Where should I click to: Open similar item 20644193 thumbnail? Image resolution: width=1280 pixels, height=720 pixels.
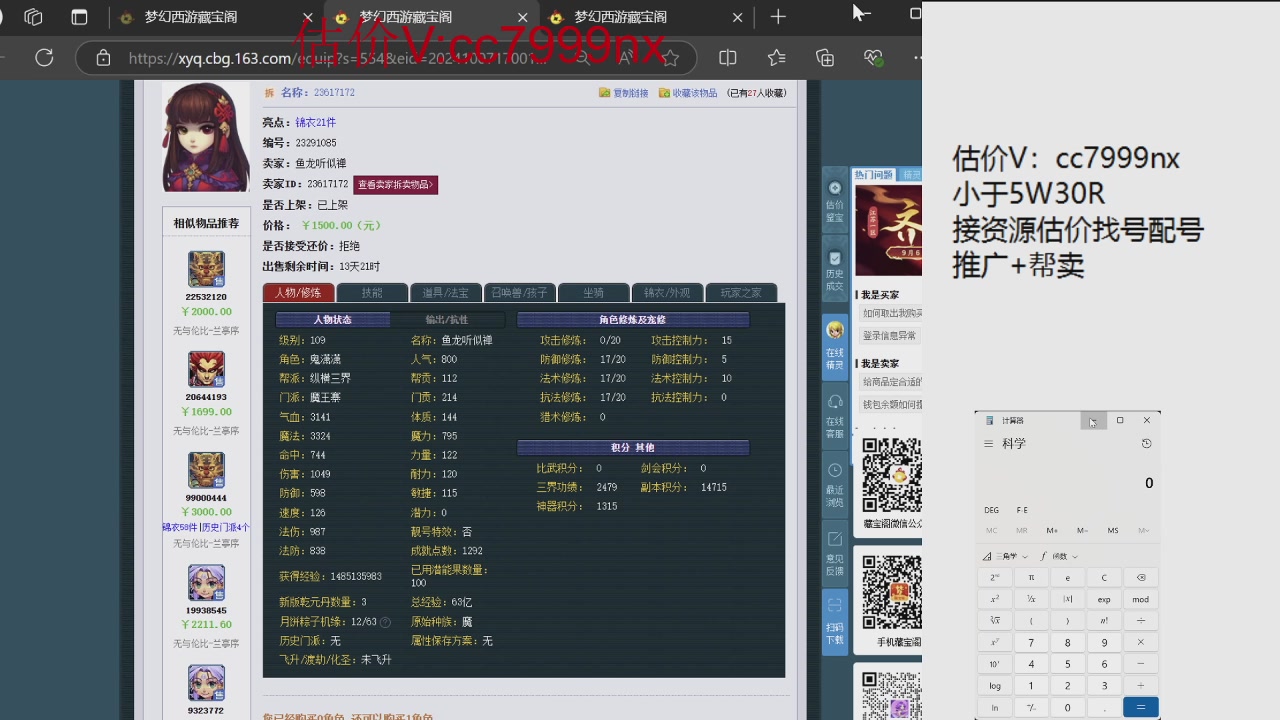(x=206, y=370)
